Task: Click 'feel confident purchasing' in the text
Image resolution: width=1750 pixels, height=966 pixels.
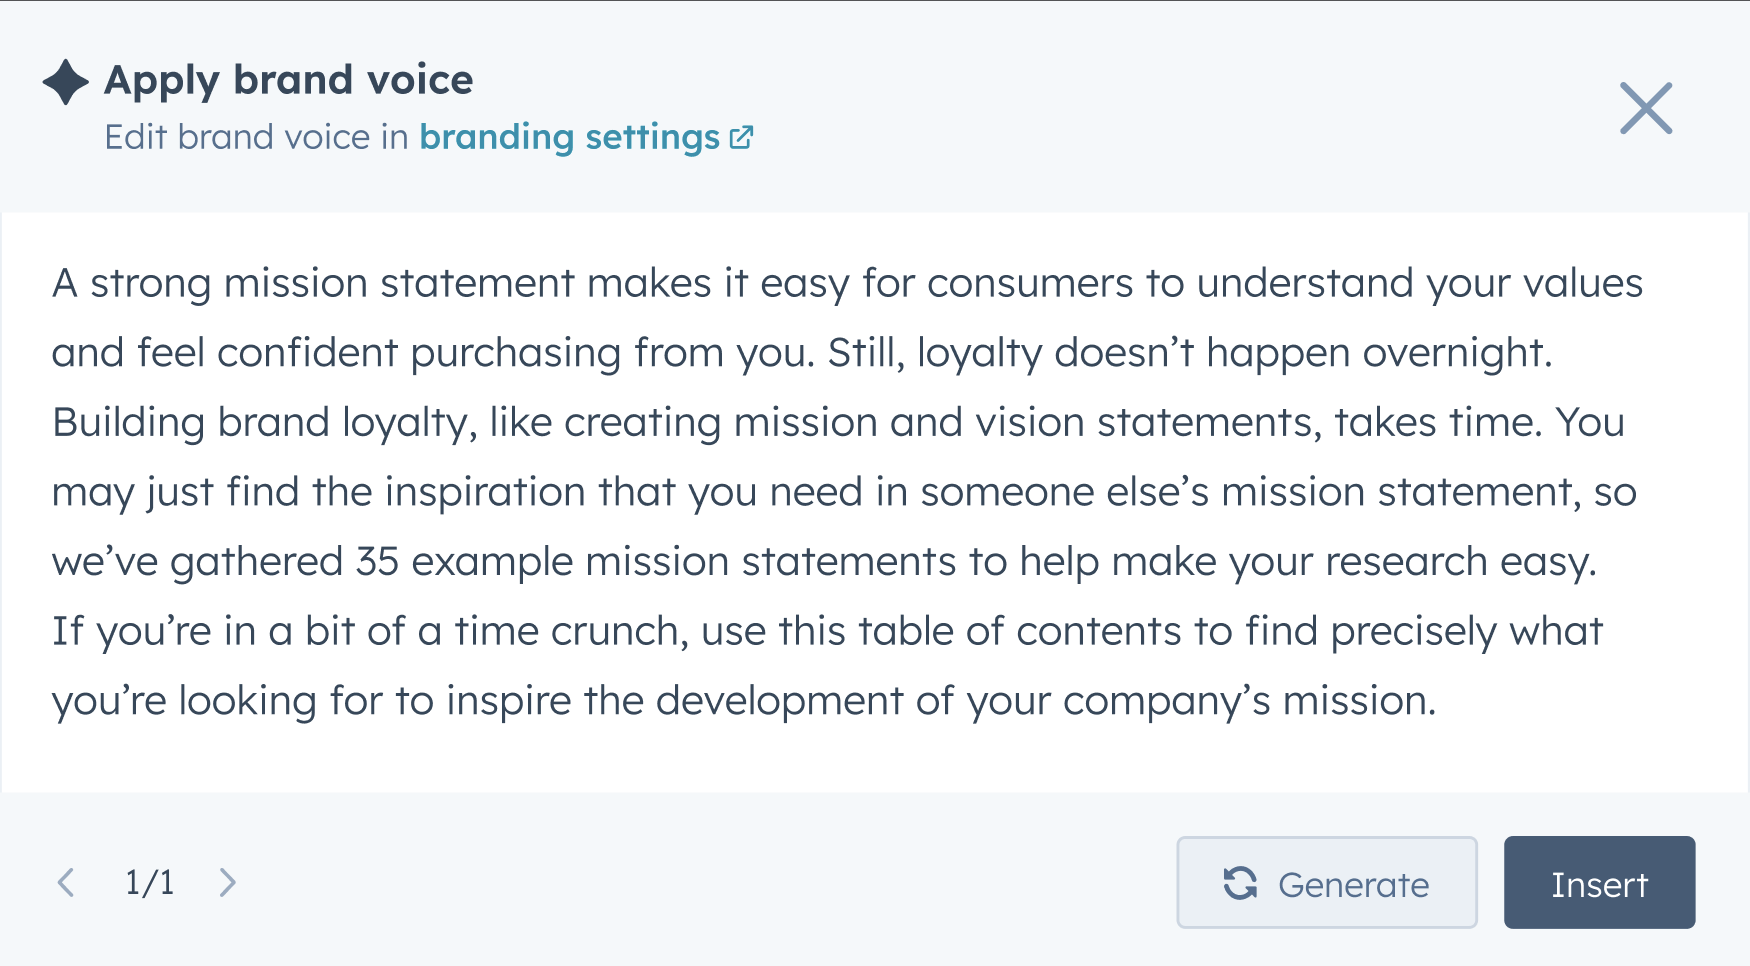Action: click(x=379, y=353)
